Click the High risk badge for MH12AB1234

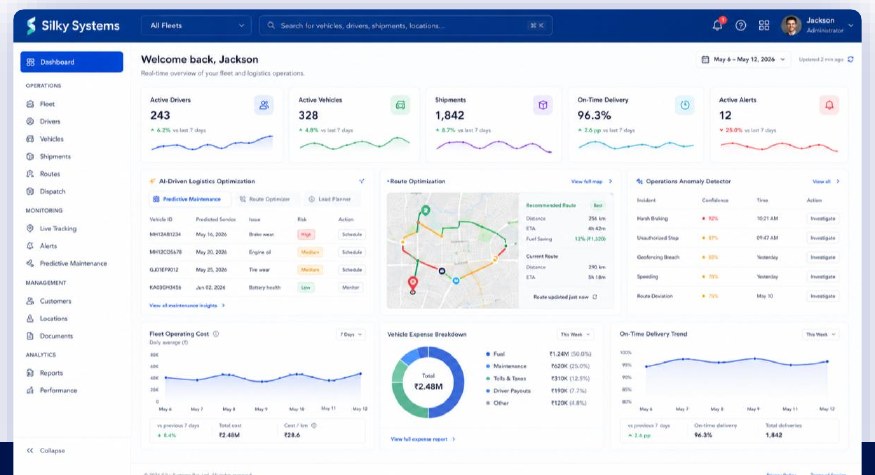306,234
